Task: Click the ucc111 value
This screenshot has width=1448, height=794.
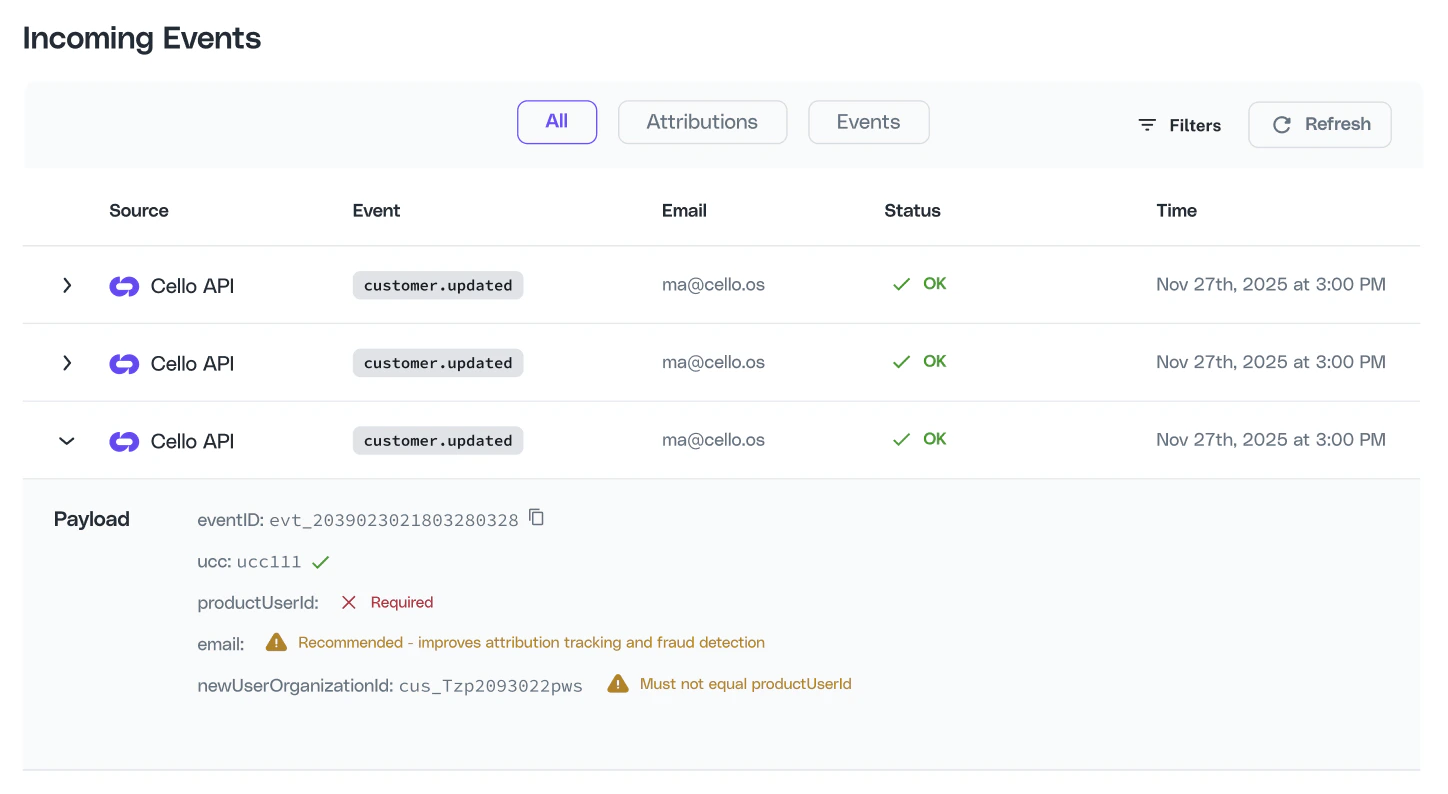Action: pos(269,562)
